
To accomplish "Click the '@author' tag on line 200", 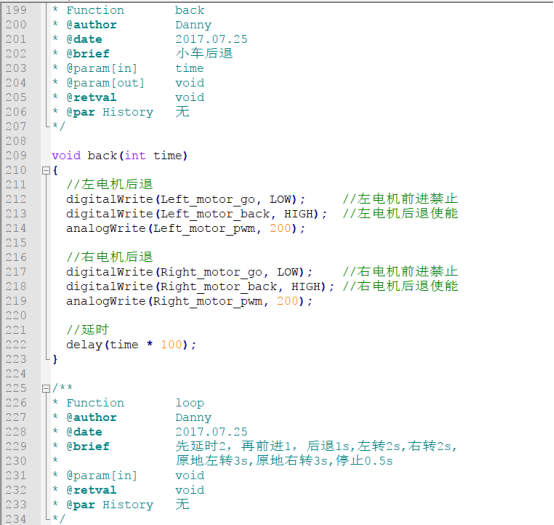I will pyautogui.click(x=92, y=25).
